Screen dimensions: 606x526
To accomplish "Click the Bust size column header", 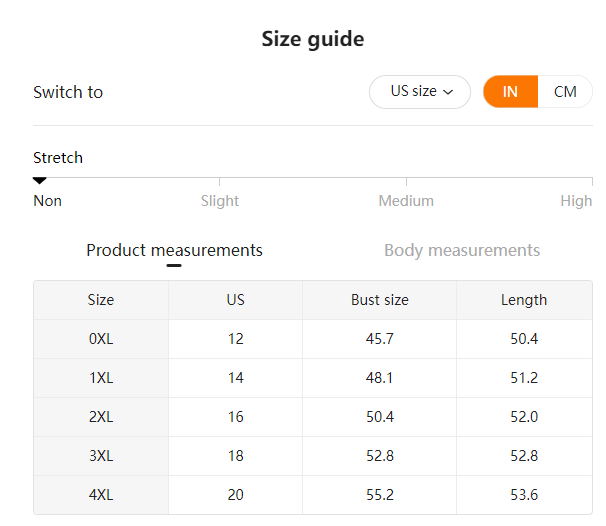I will (380, 300).
